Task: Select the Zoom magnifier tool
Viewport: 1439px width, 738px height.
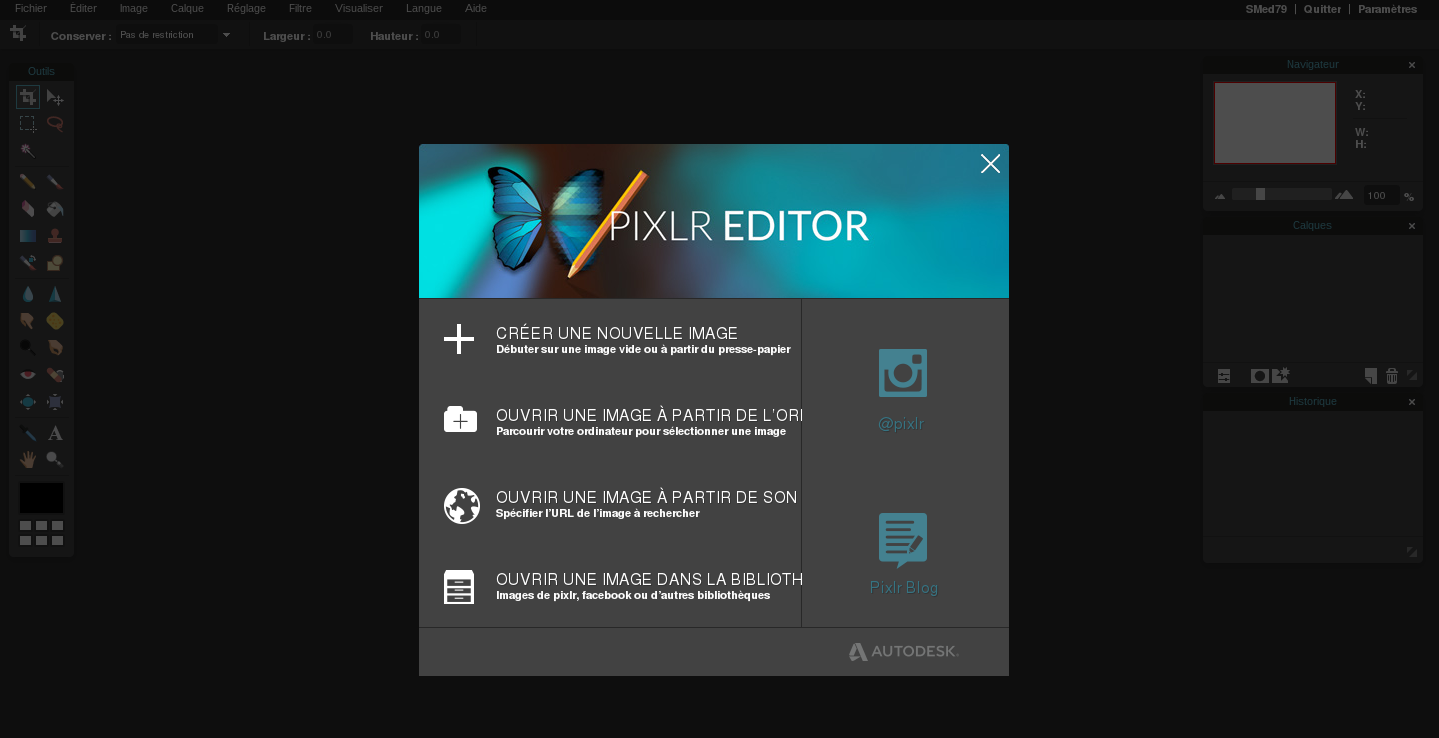Action: pyautogui.click(x=55, y=460)
